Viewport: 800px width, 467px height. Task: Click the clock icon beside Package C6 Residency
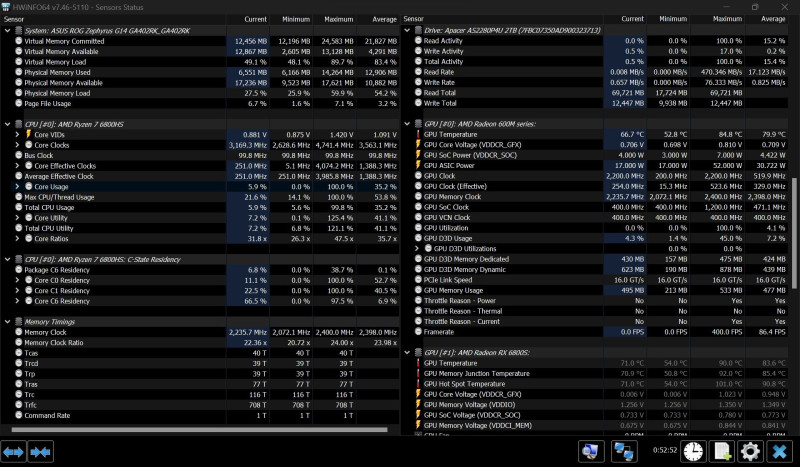[19, 269]
